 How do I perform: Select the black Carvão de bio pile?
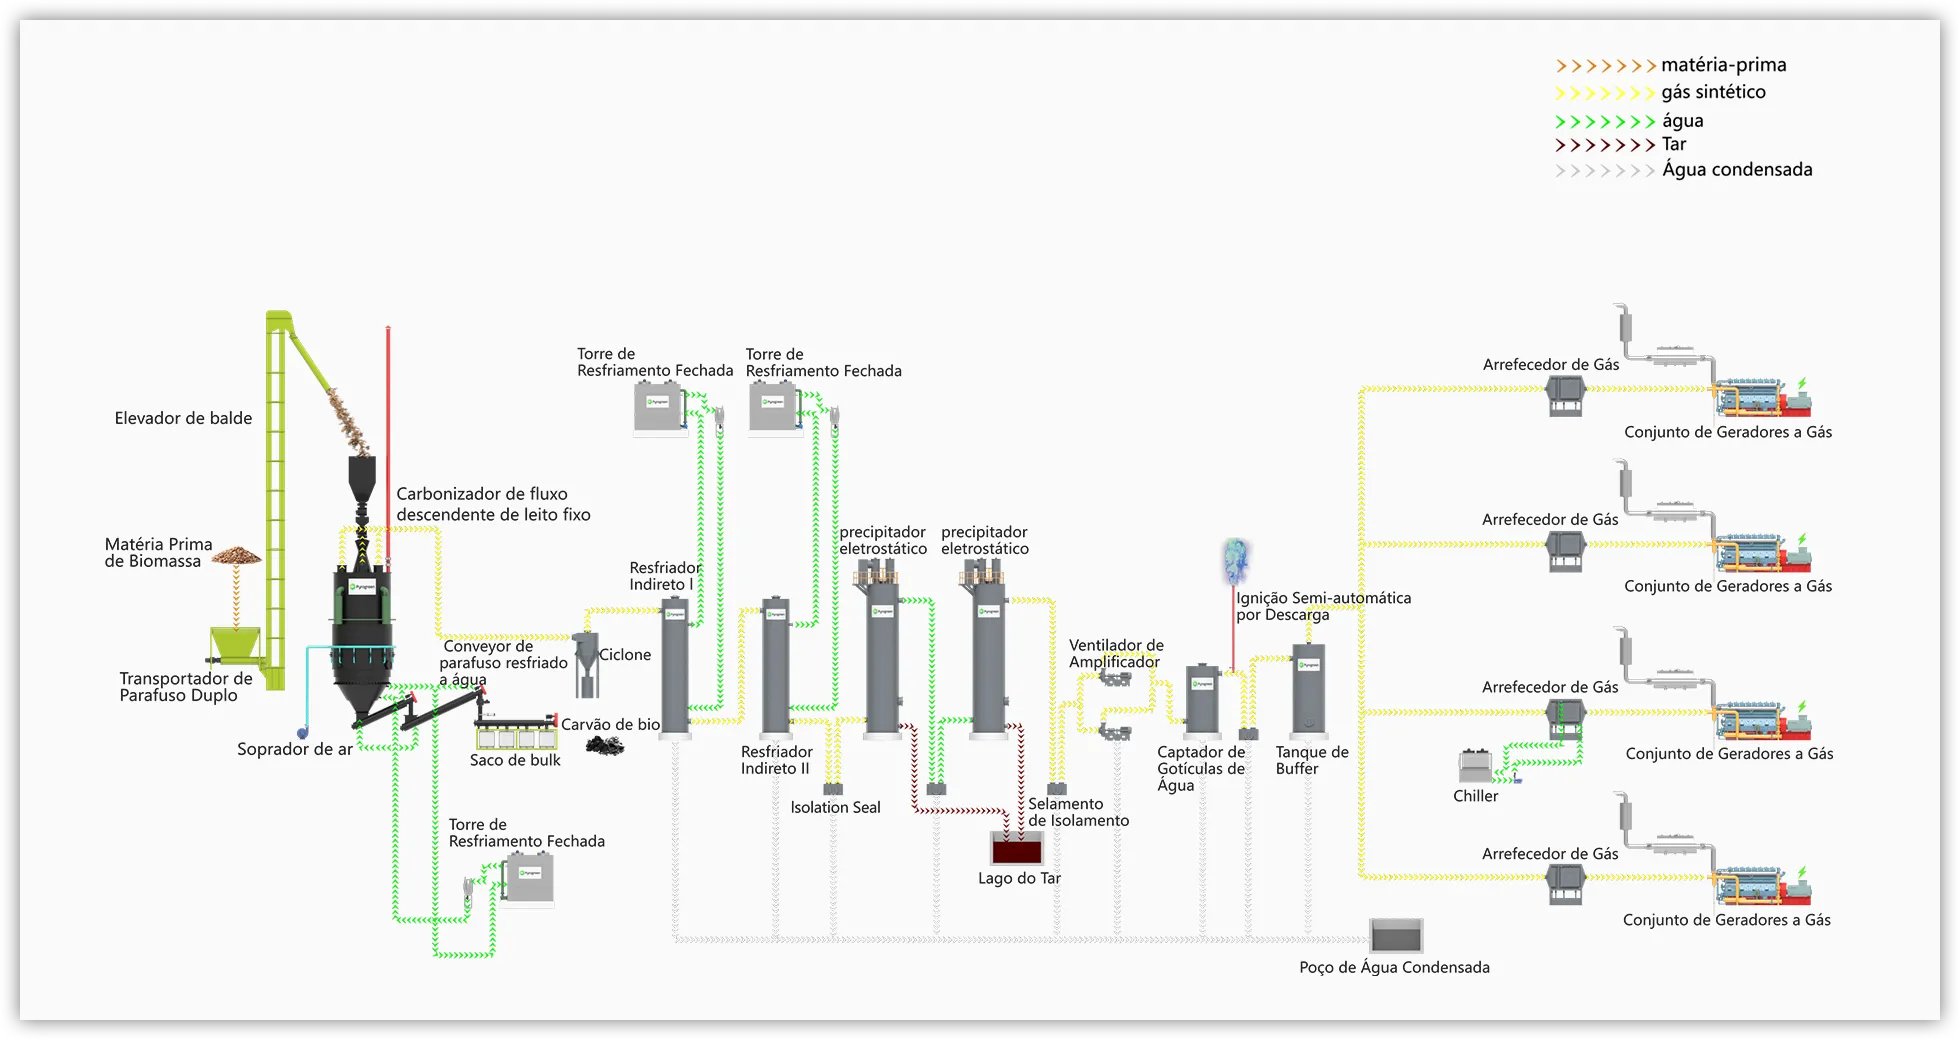(x=604, y=745)
